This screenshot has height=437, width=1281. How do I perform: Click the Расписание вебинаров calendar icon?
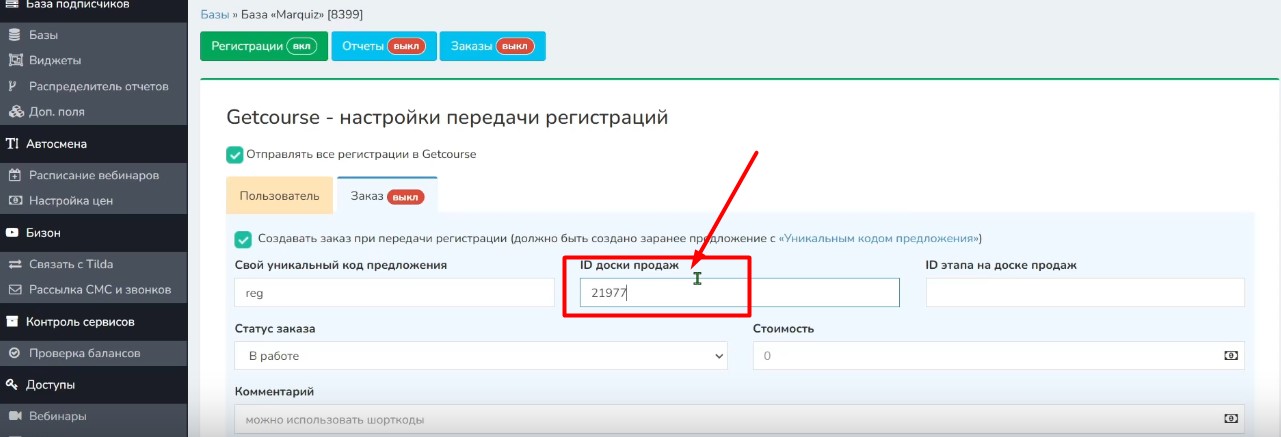[15, 175]
